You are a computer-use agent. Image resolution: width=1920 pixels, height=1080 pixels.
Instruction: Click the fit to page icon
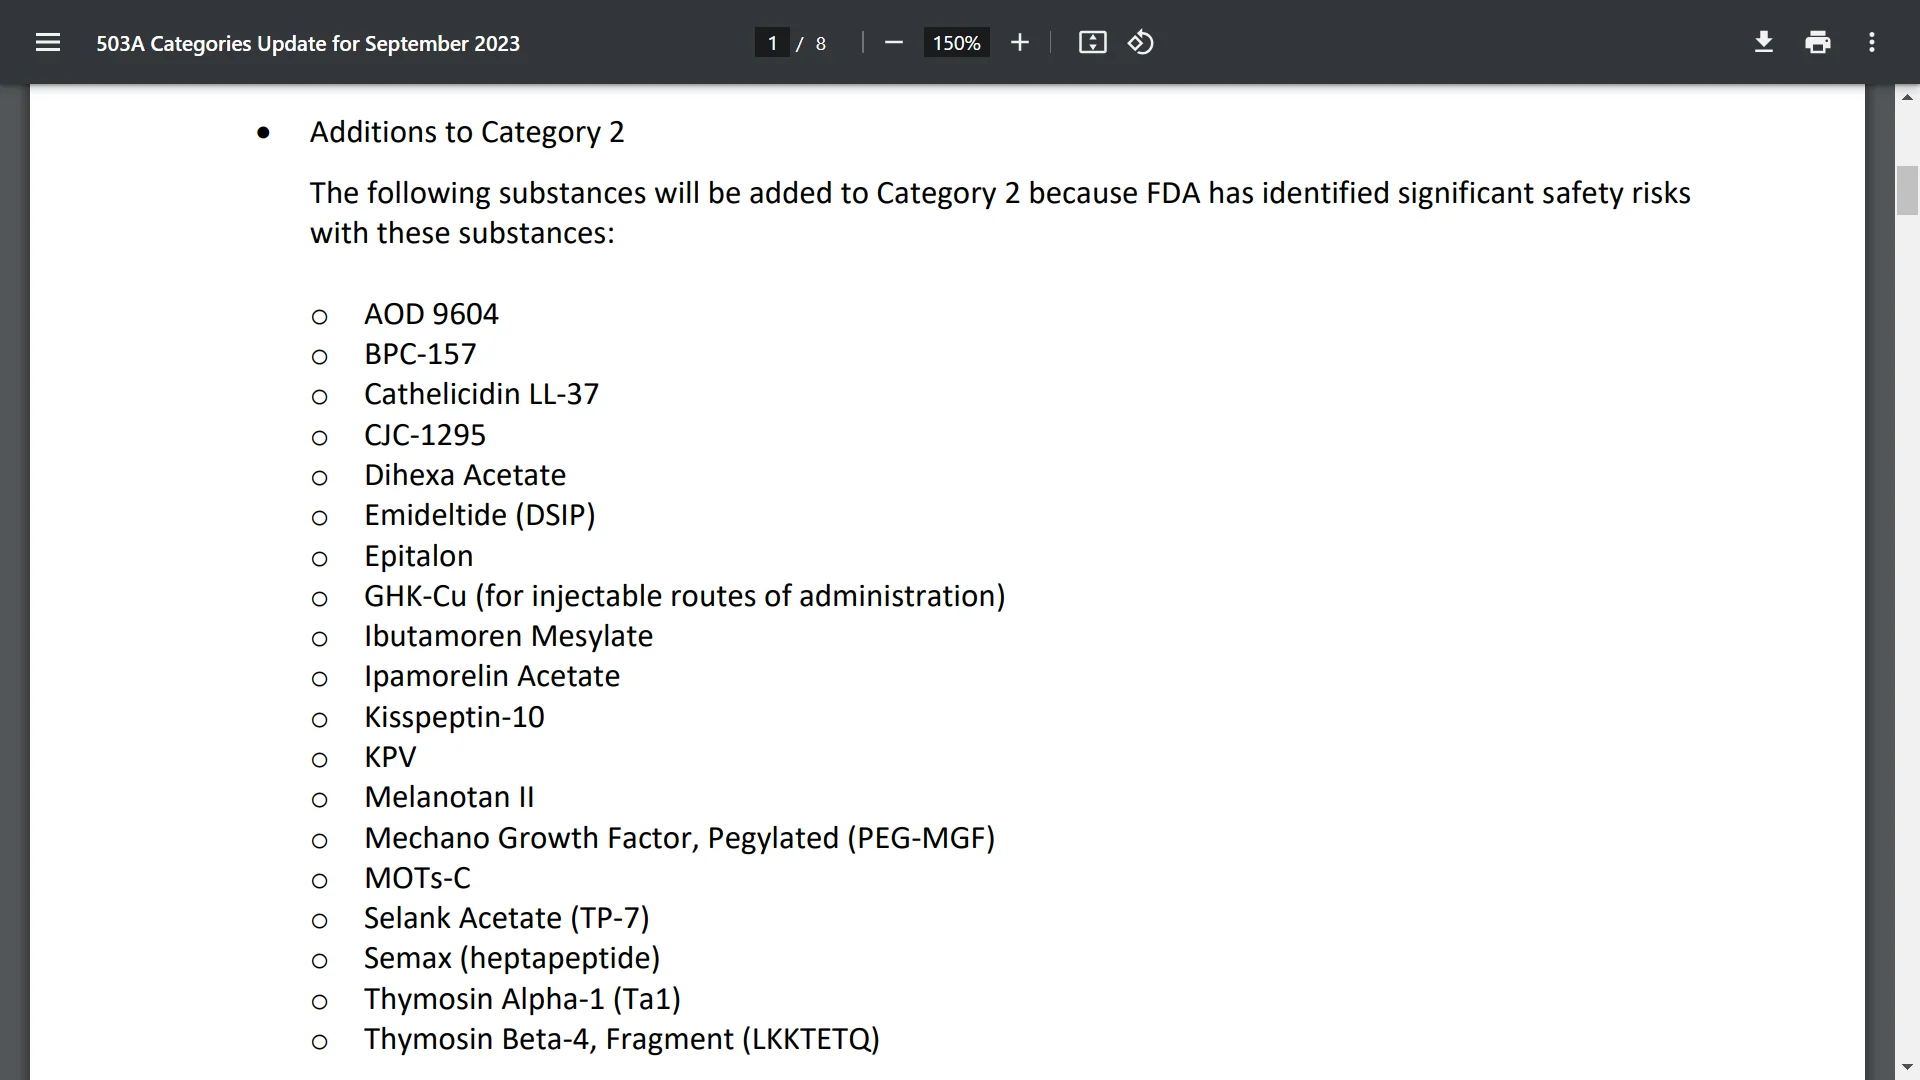pos(1092,43)
